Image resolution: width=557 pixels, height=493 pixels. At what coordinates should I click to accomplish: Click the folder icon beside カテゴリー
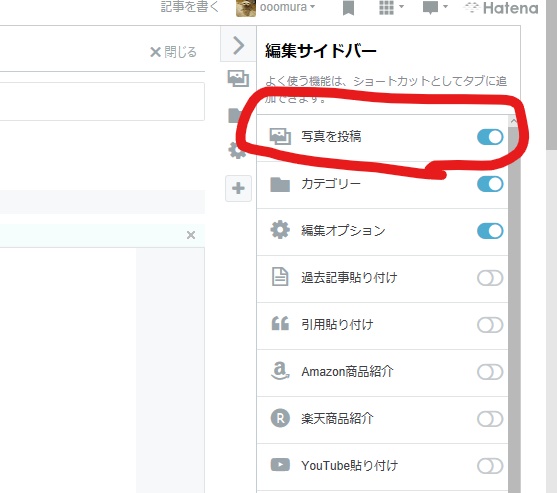click(280, 184)
